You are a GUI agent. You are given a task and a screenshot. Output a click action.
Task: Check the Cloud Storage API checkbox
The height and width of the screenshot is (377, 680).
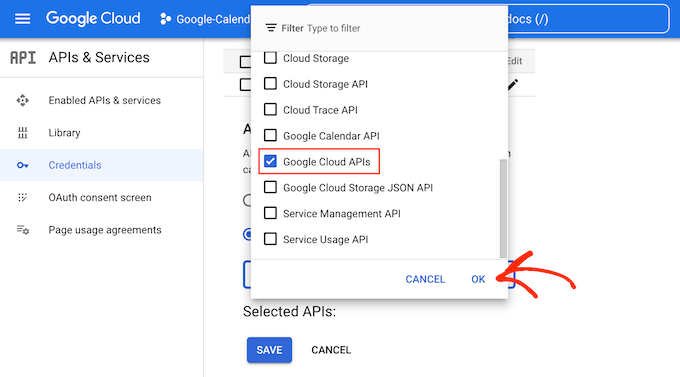click(x=270, y=83)
